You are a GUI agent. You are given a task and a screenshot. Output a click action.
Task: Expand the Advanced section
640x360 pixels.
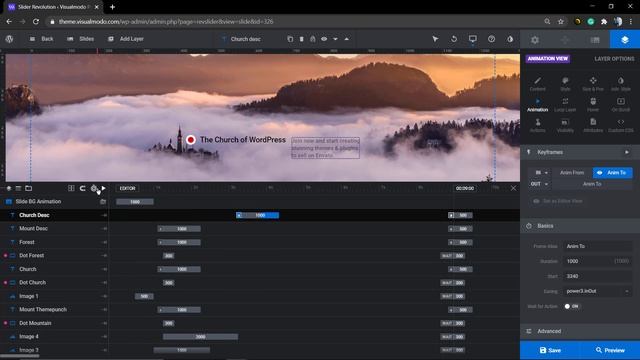coord(580,331)
